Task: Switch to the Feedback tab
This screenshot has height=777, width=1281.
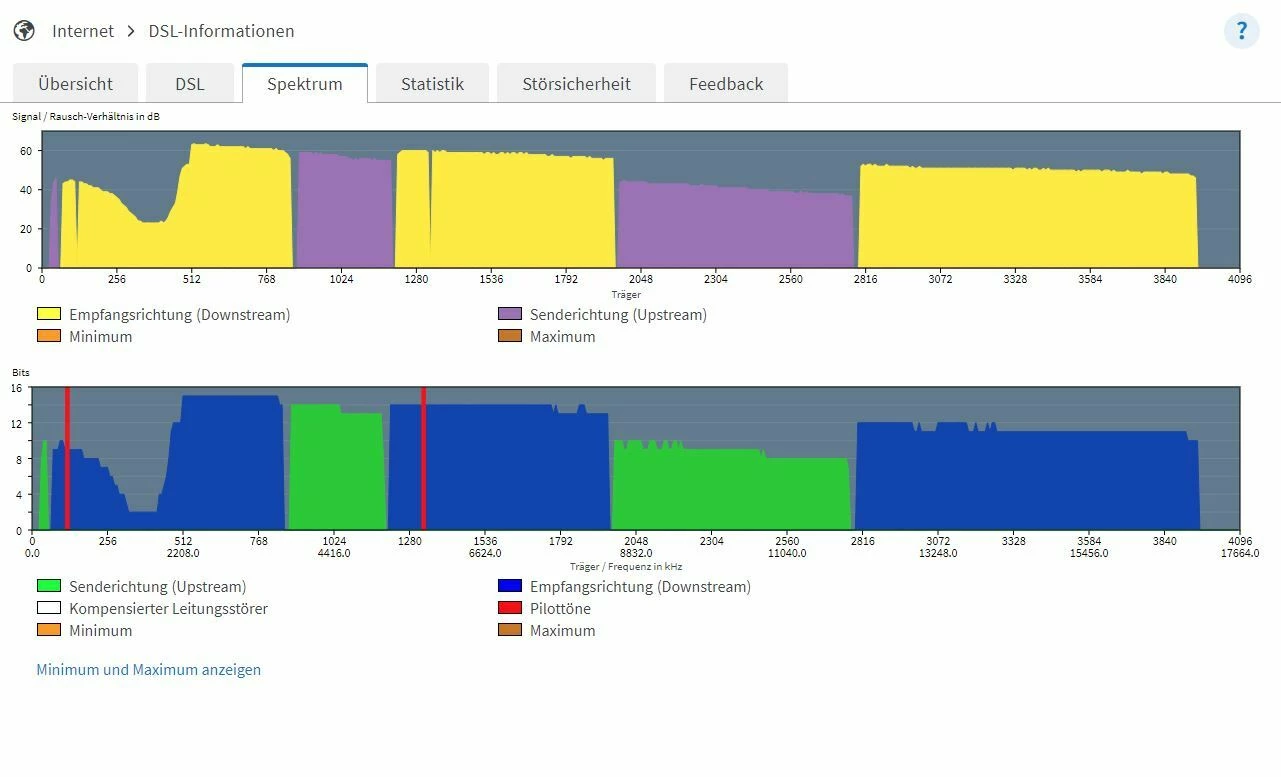Action: [x=726, y=84]
